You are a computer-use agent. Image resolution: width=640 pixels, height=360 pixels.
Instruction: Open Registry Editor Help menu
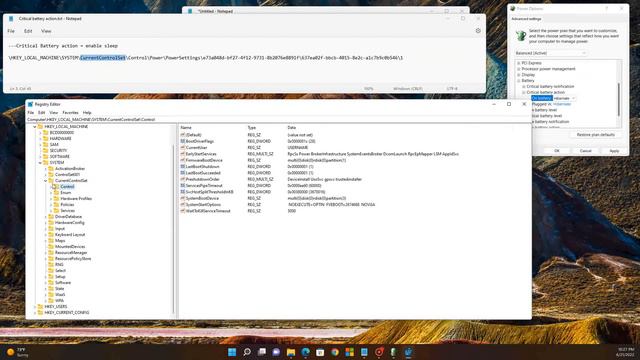(x=87, y=113)
